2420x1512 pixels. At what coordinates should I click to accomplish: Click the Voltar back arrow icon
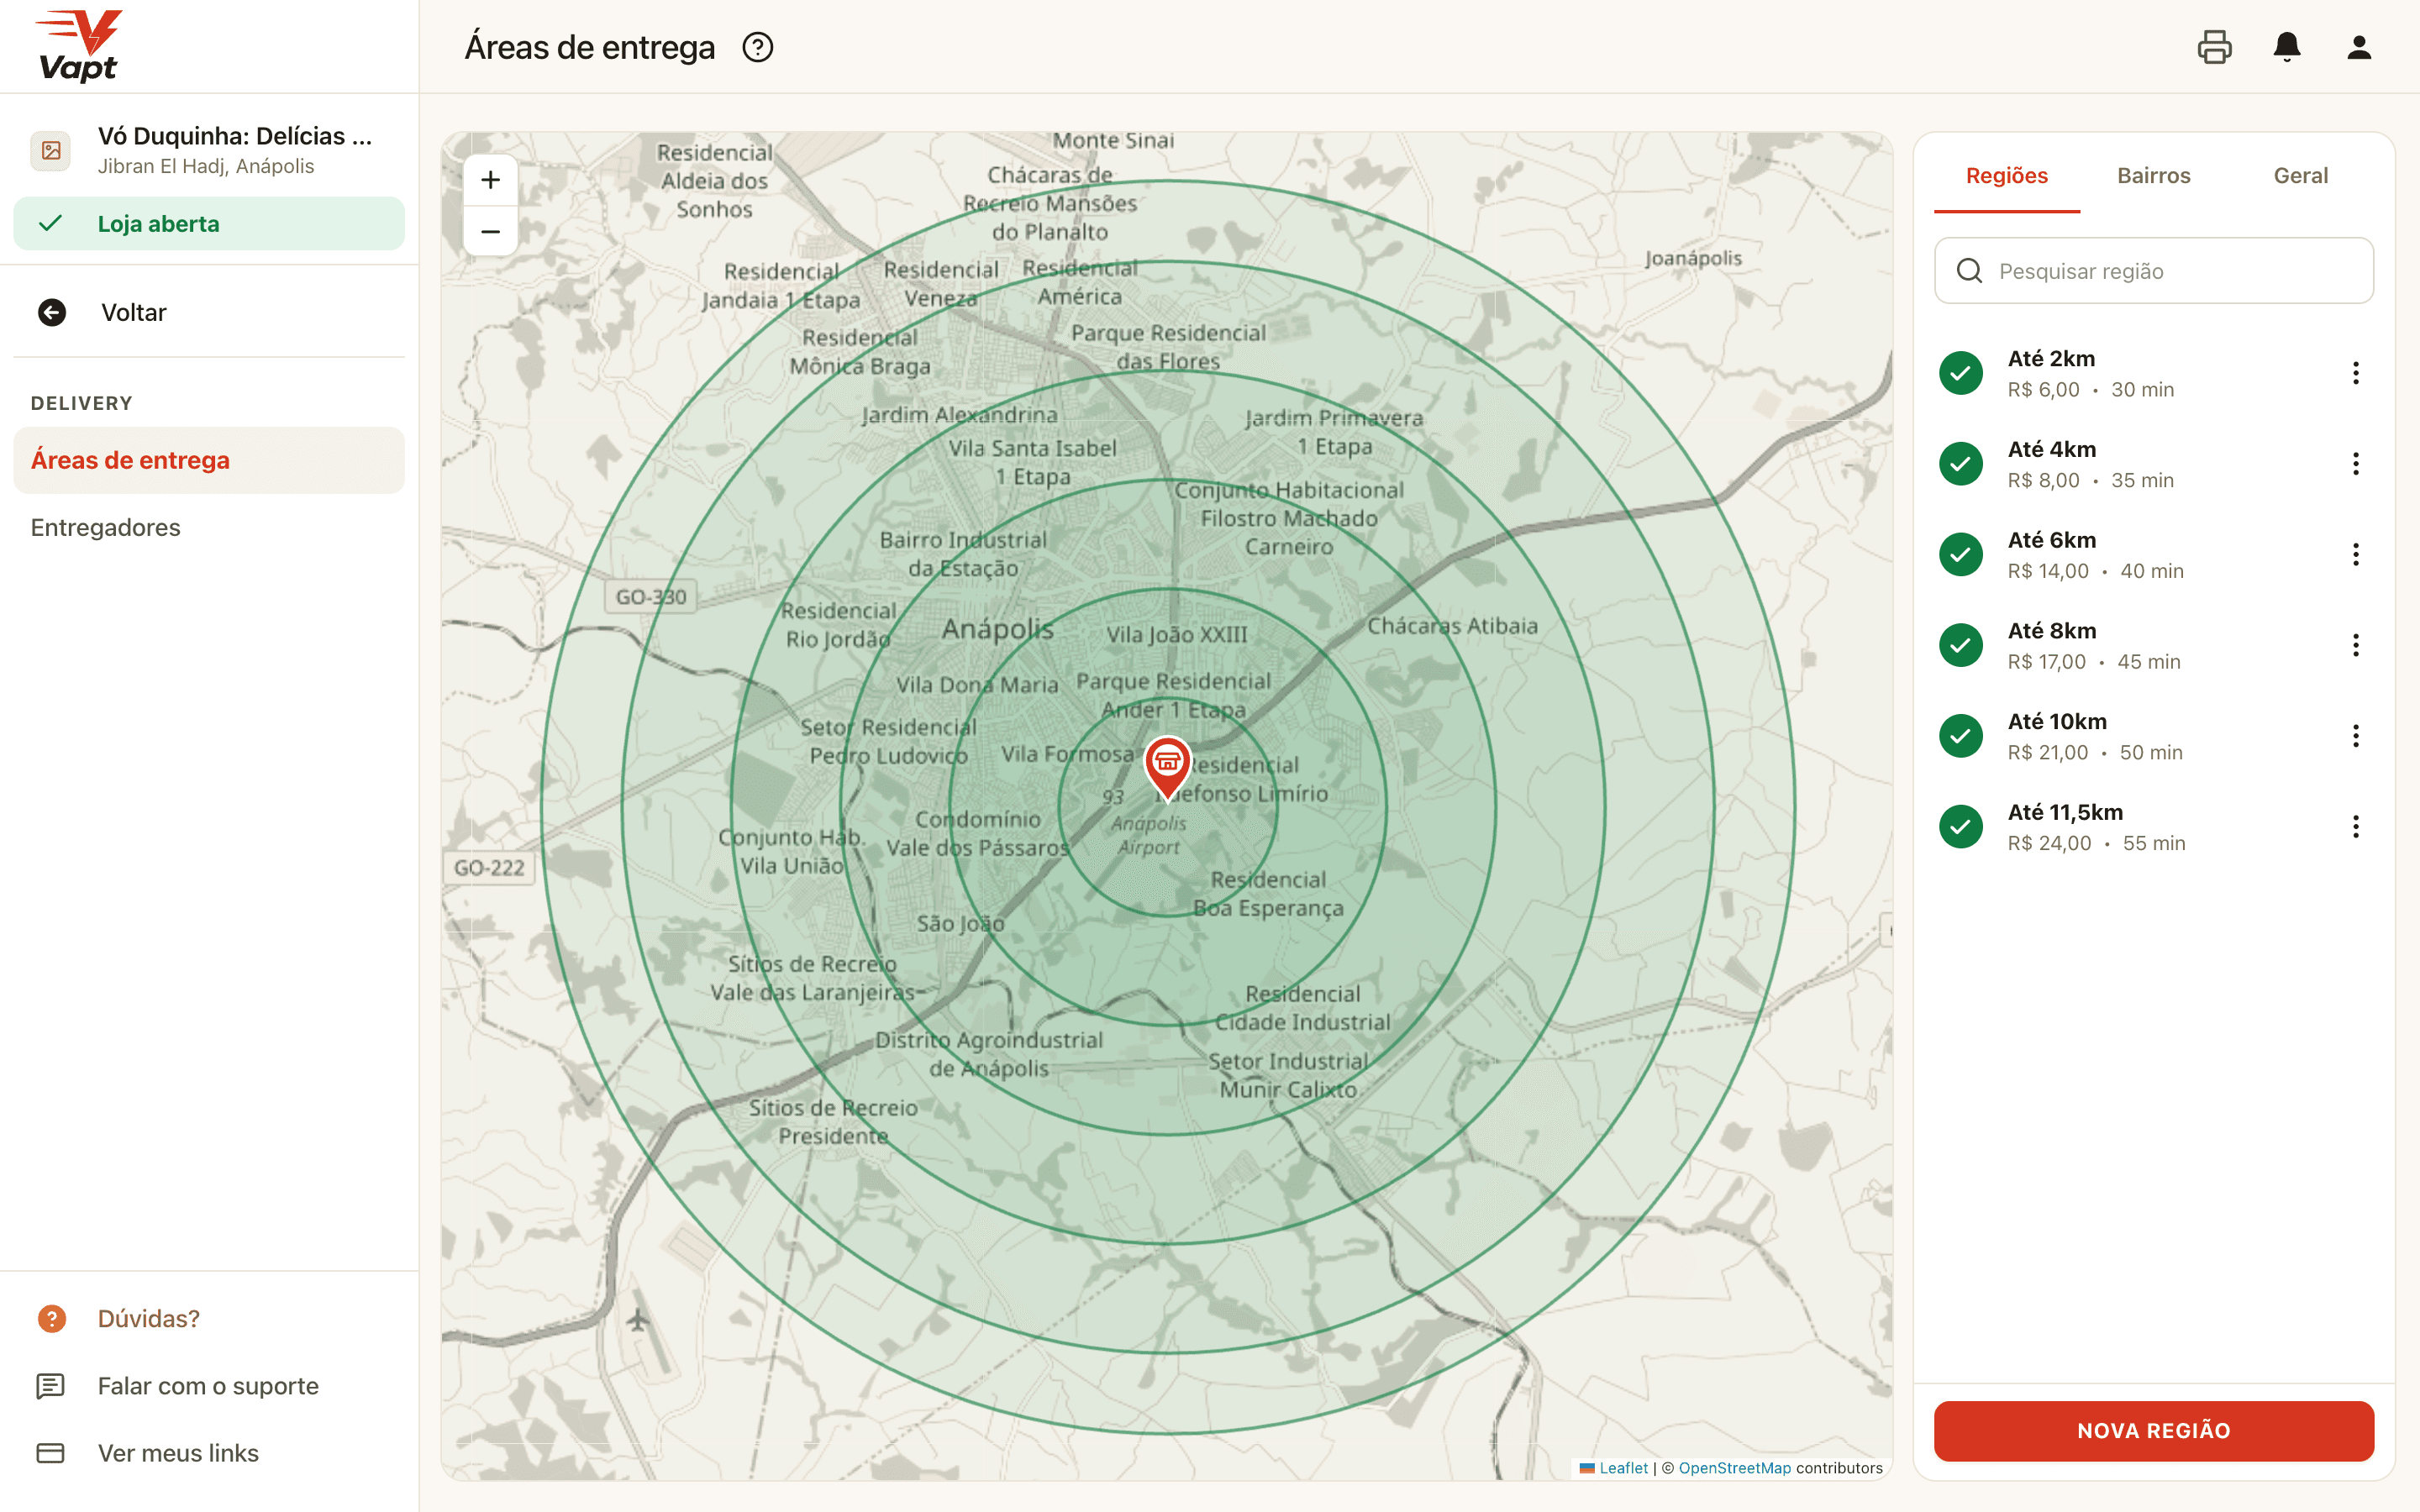point(52,312)
